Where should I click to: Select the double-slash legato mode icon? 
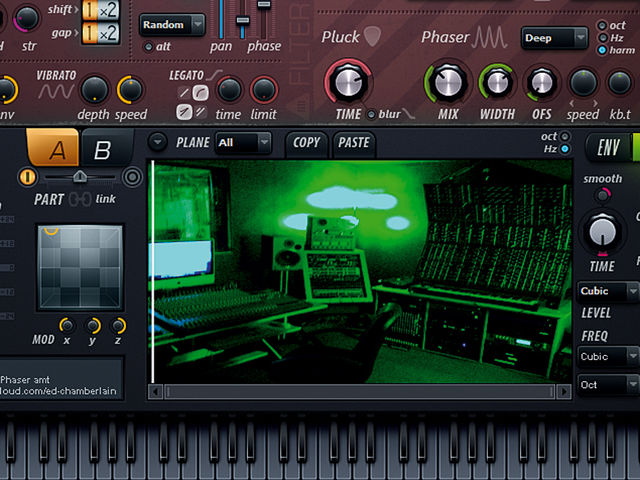point(200,111)
